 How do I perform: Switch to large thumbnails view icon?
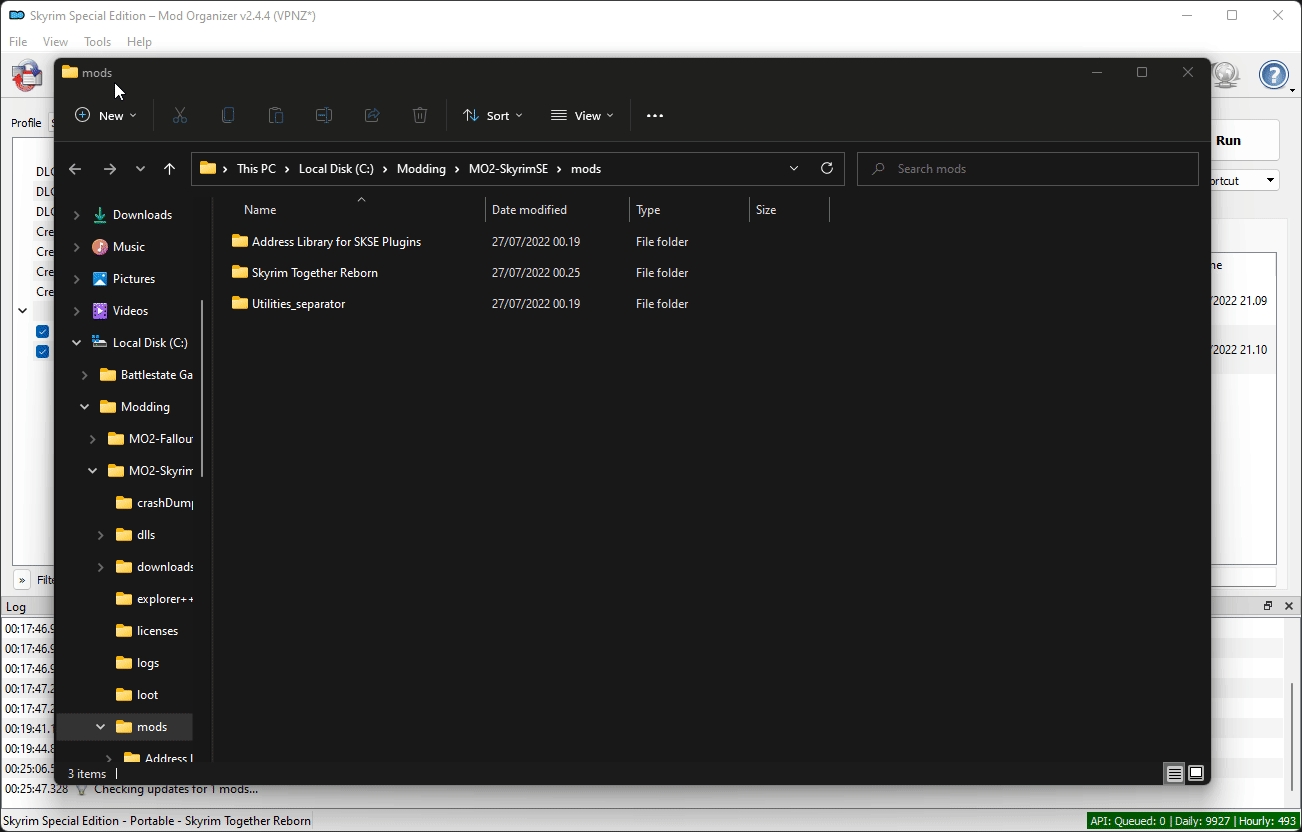[x=1196, y=773]
